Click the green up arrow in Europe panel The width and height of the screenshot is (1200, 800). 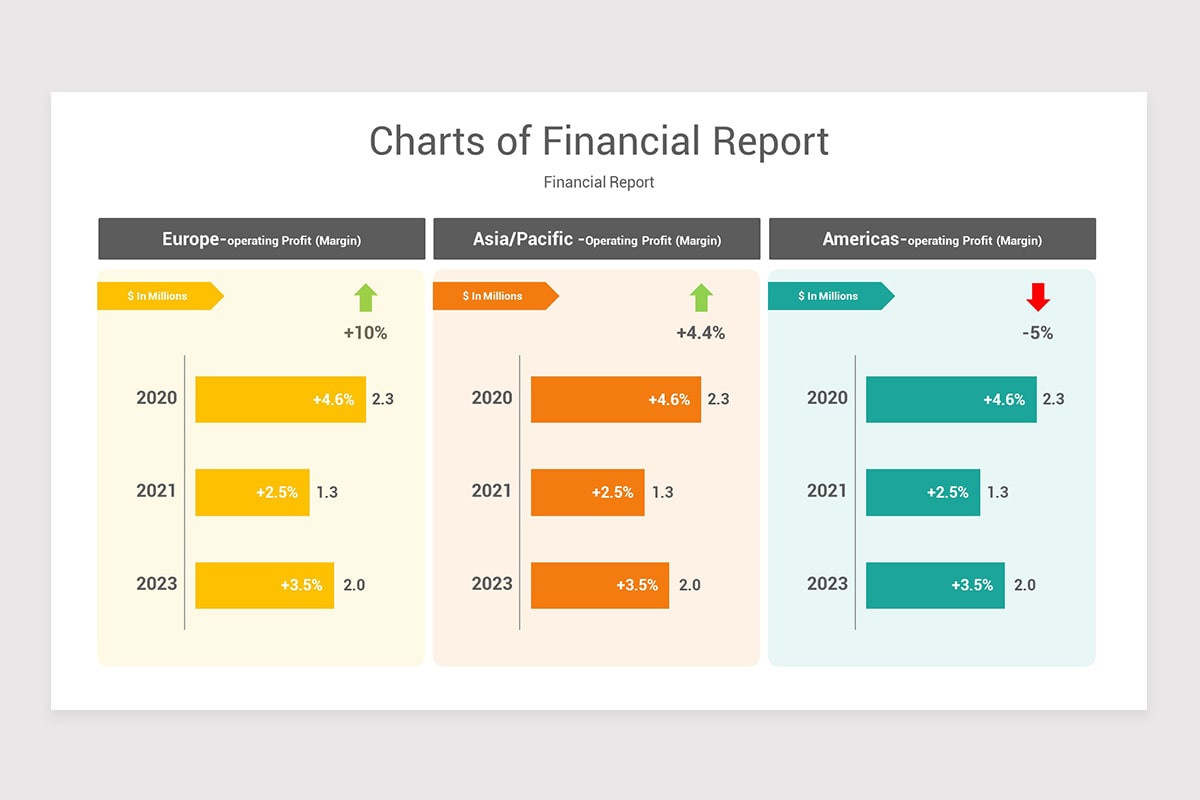tap(366, 297)
